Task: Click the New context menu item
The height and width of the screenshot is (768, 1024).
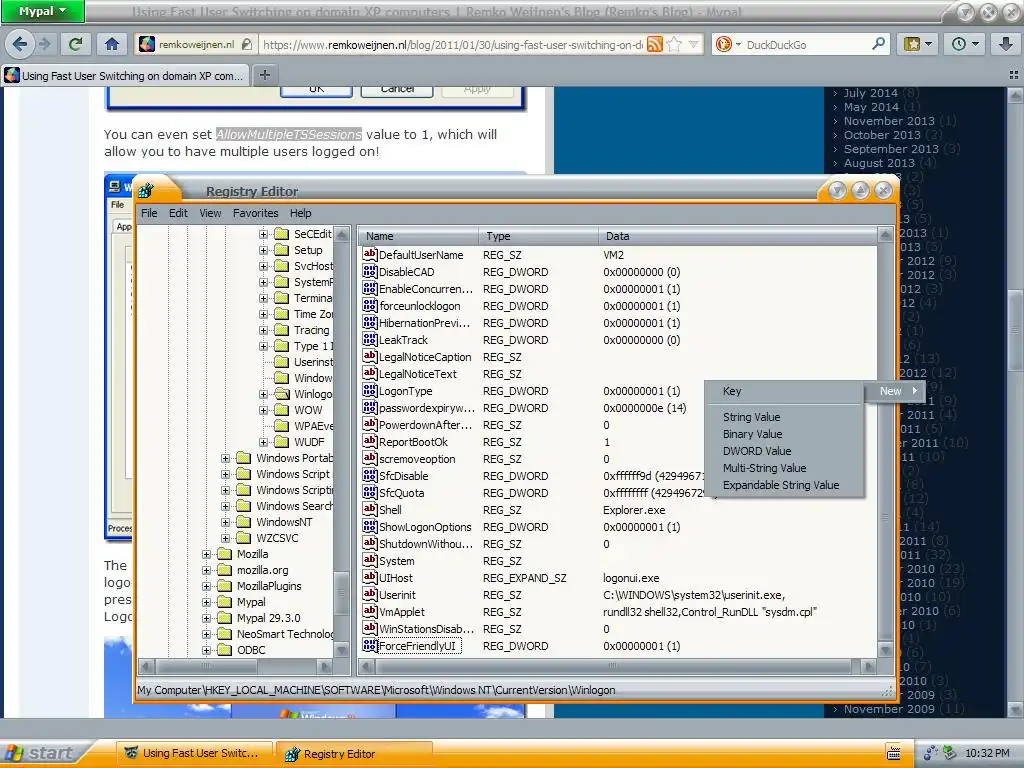Action: [x=897, y=391]
